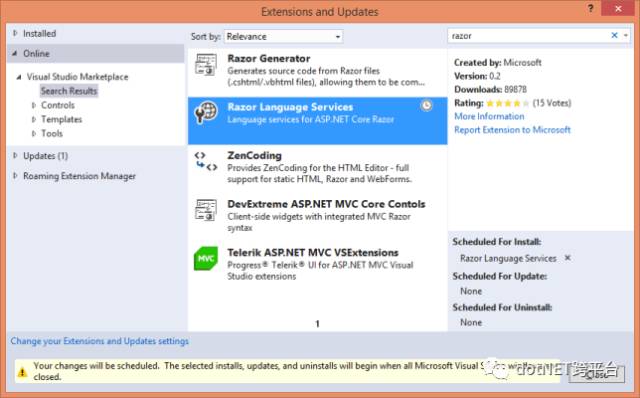Screen dimensions: 640x398
Task: Select the Updates (1) label
Action: point(46,156)
